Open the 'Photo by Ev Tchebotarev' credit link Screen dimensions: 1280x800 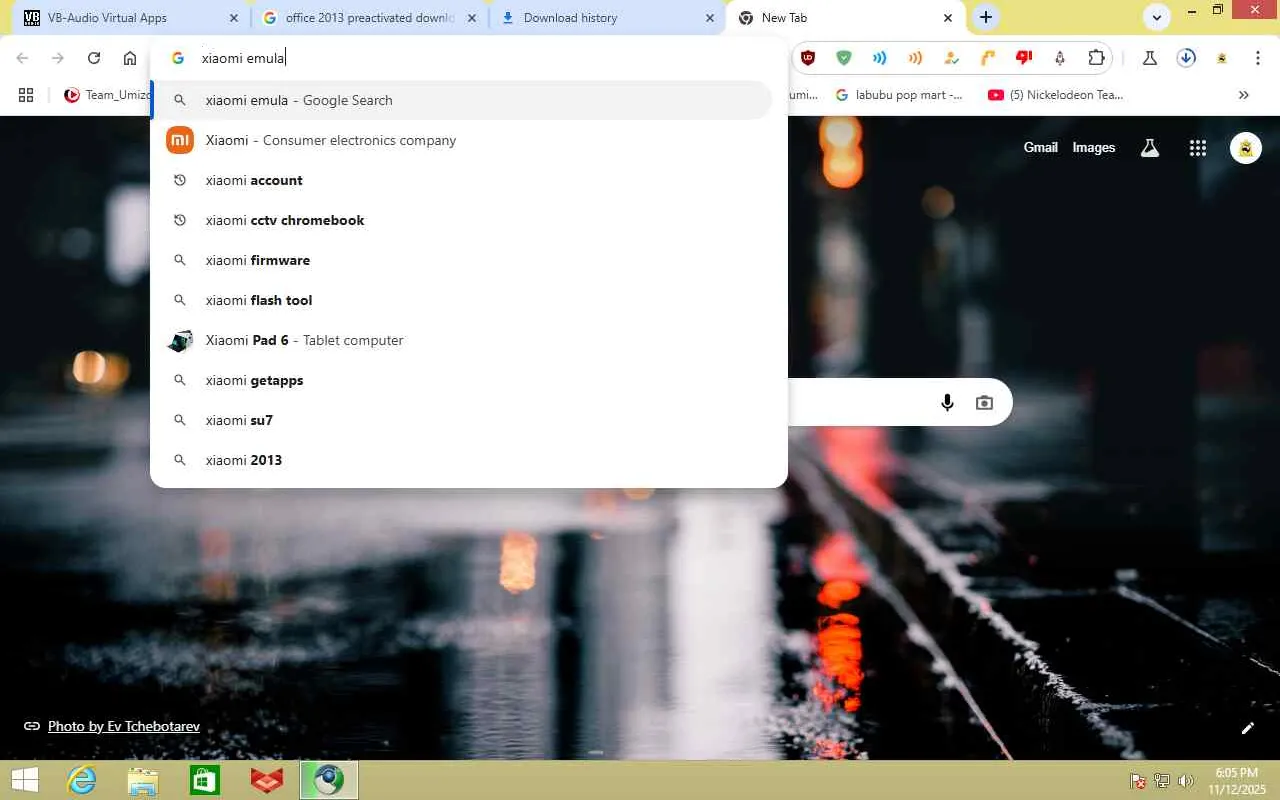(124, 726)
